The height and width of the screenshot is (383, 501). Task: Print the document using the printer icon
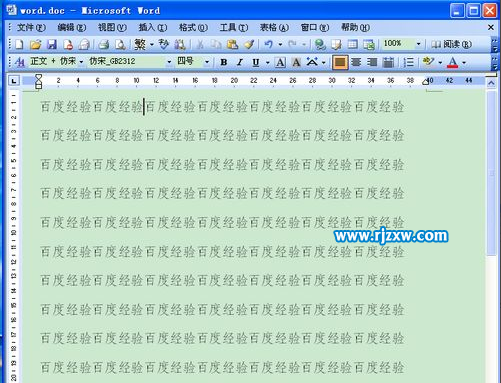(x=104, y=44)
